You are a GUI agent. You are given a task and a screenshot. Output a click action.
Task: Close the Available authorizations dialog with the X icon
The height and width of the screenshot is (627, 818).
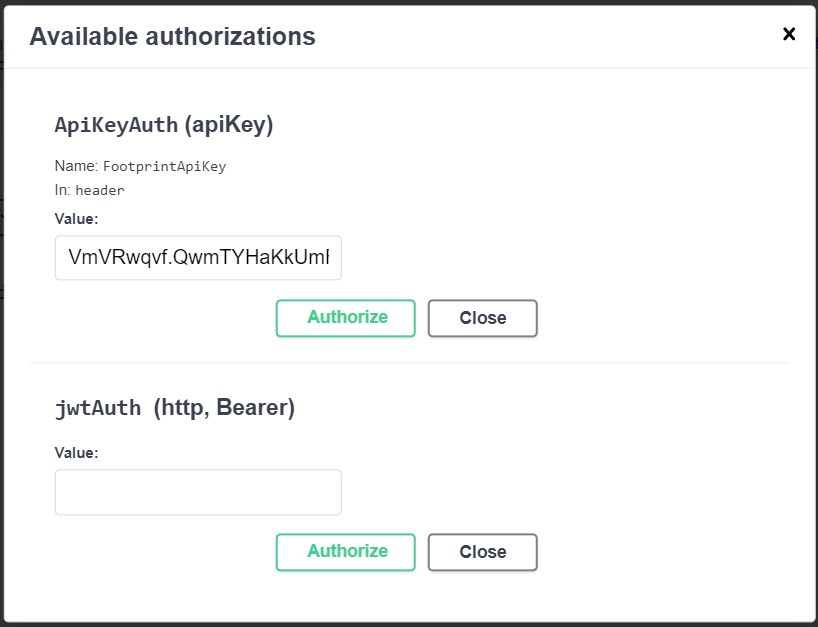click(x=789, y=33)
